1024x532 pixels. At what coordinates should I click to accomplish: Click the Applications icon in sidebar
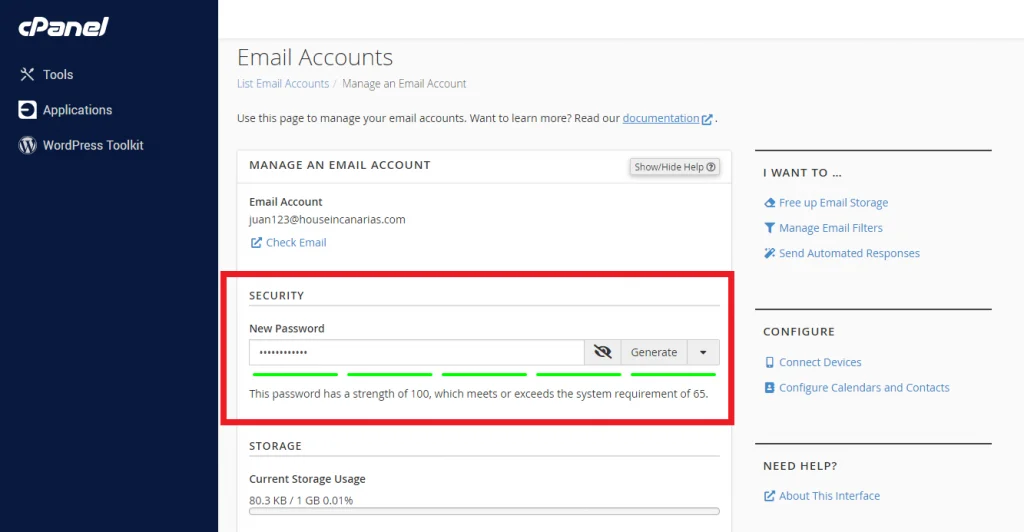pos(27,110)
